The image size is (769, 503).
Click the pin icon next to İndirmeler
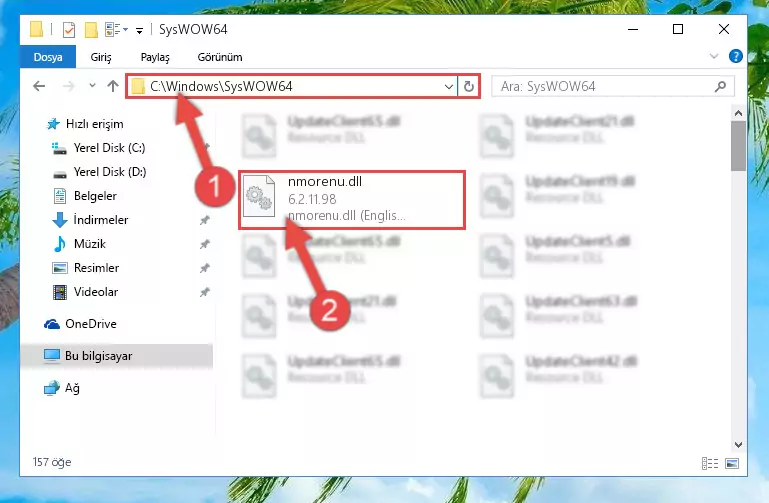(x=205, y=221)
